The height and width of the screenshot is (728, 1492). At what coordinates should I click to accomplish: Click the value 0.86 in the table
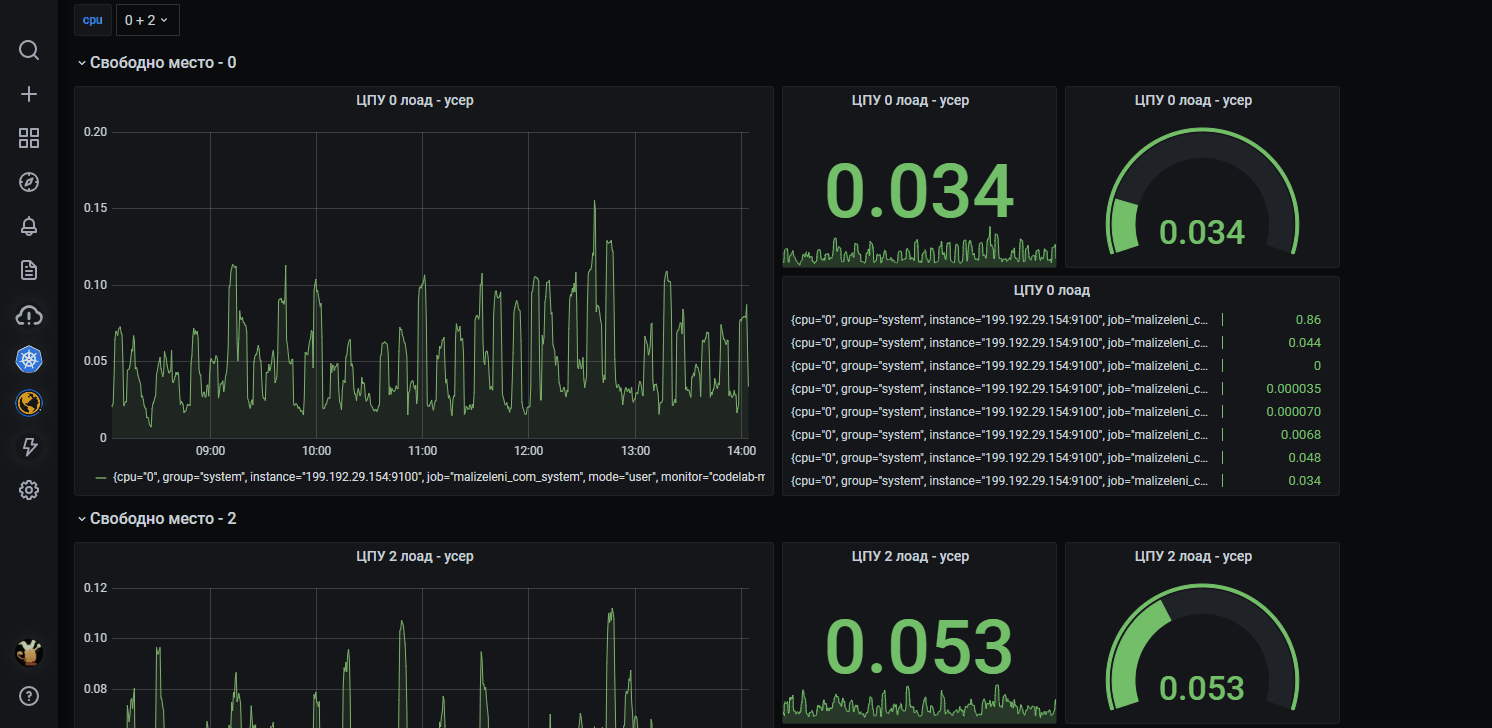point(1310,319)
